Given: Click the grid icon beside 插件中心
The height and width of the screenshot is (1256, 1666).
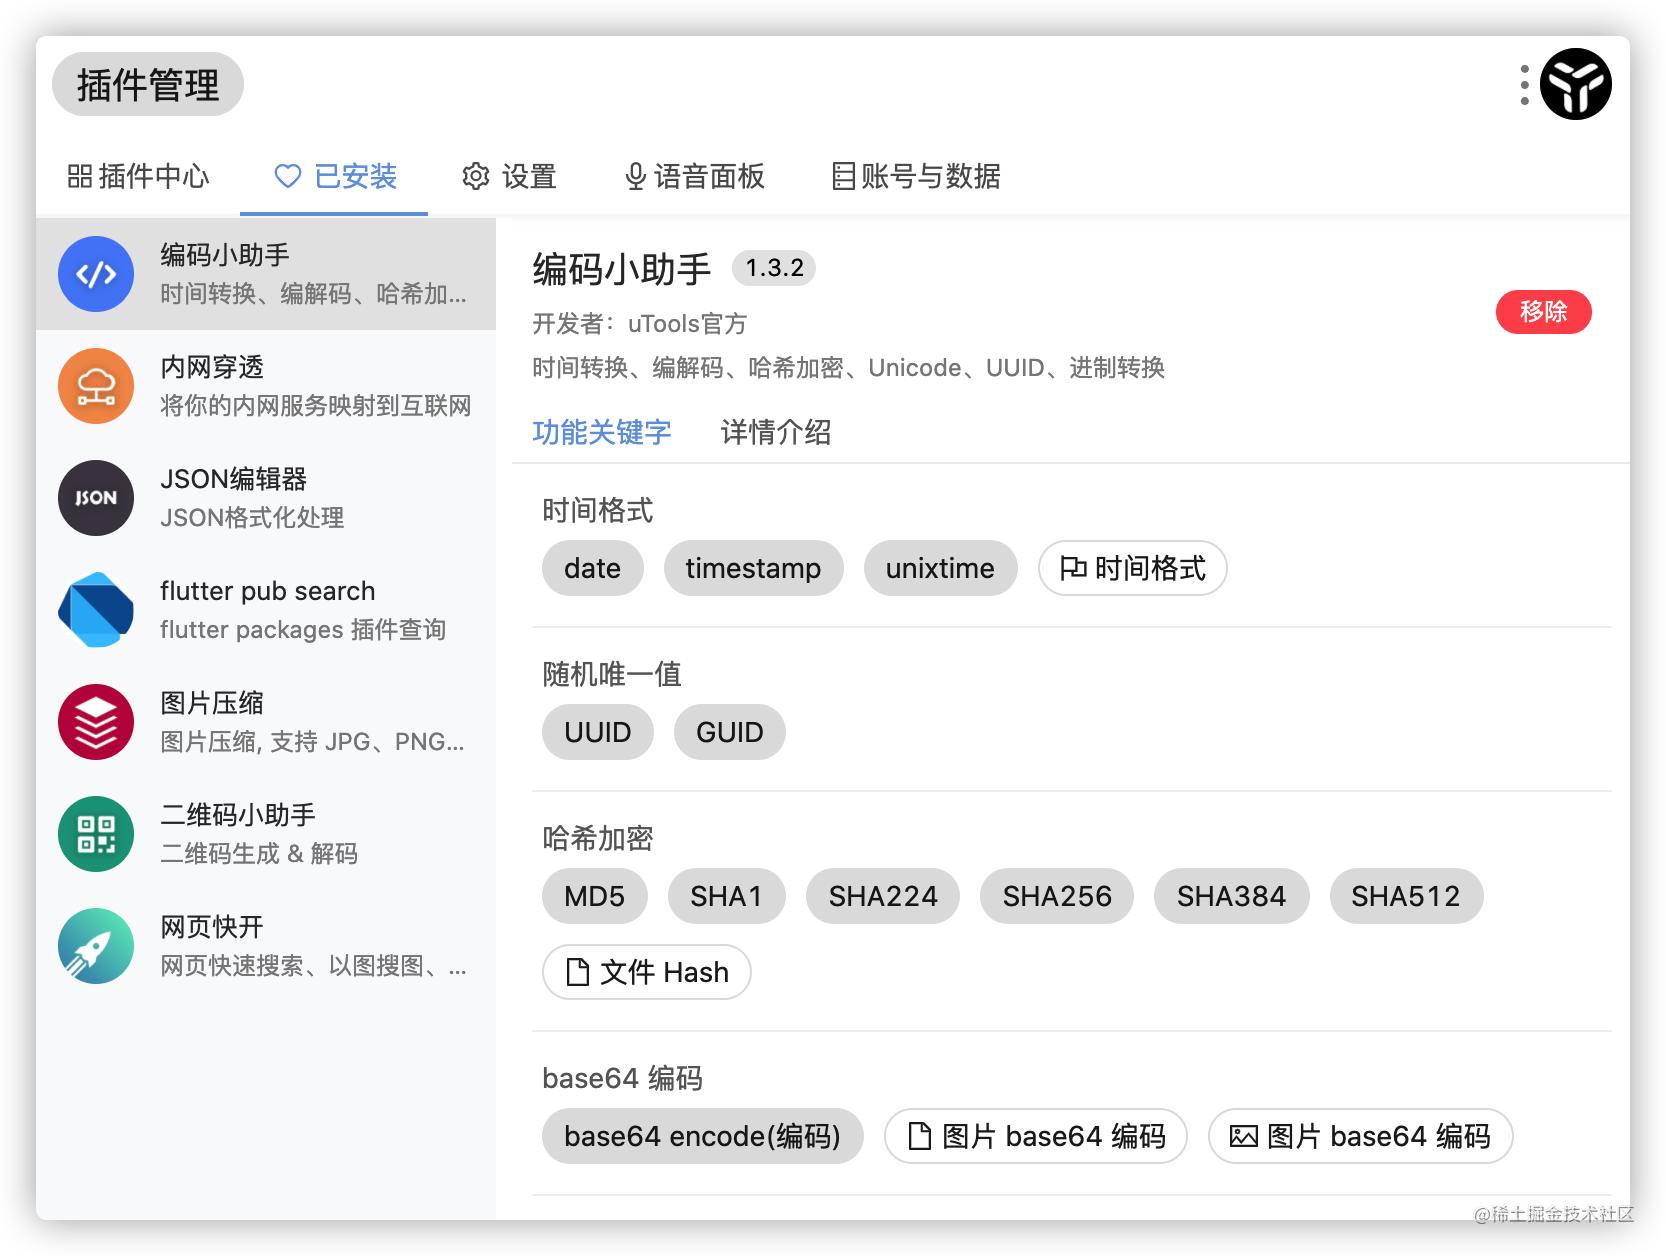Looking at the screenshot, I should click(x=80, y=177).
